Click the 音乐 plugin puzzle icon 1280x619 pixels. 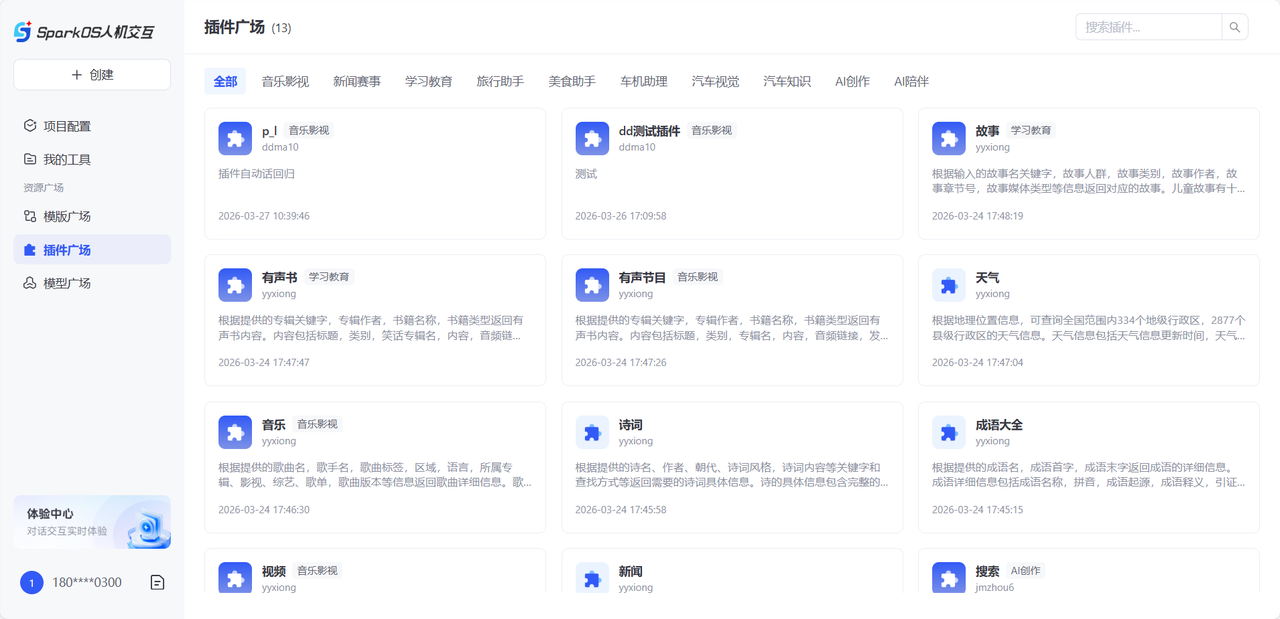point(235,432)
